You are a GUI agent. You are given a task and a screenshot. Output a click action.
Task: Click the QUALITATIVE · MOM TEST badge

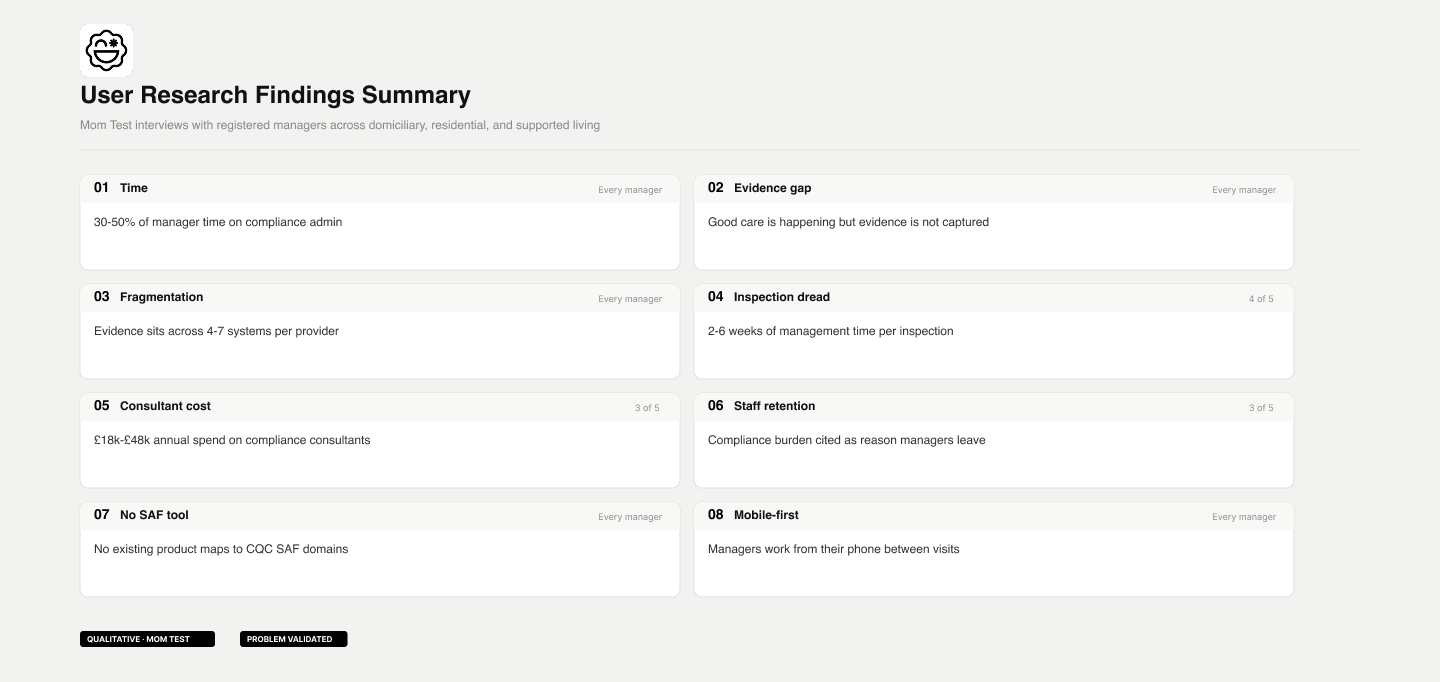click(x=147, y=639)
